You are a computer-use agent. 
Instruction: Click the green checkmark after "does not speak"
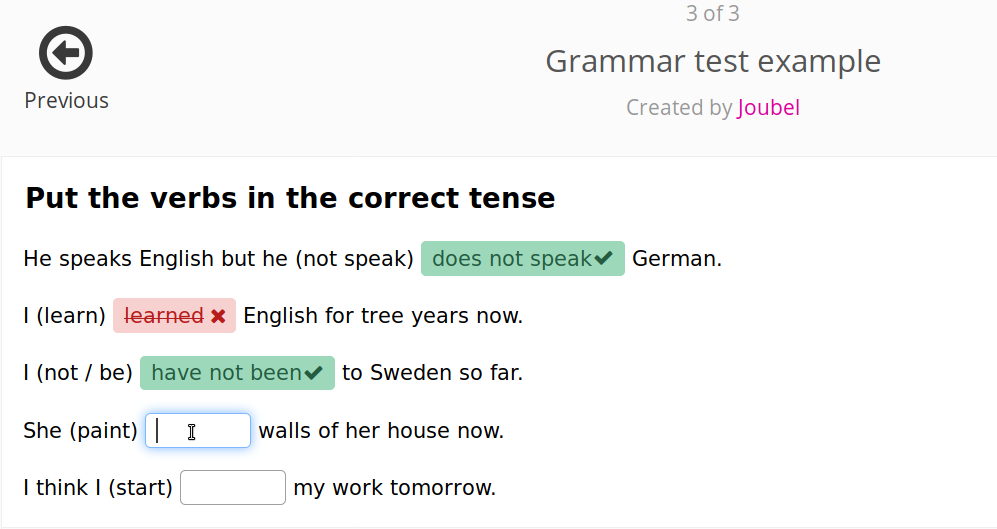pyautogui.click(x=603, y=259)
